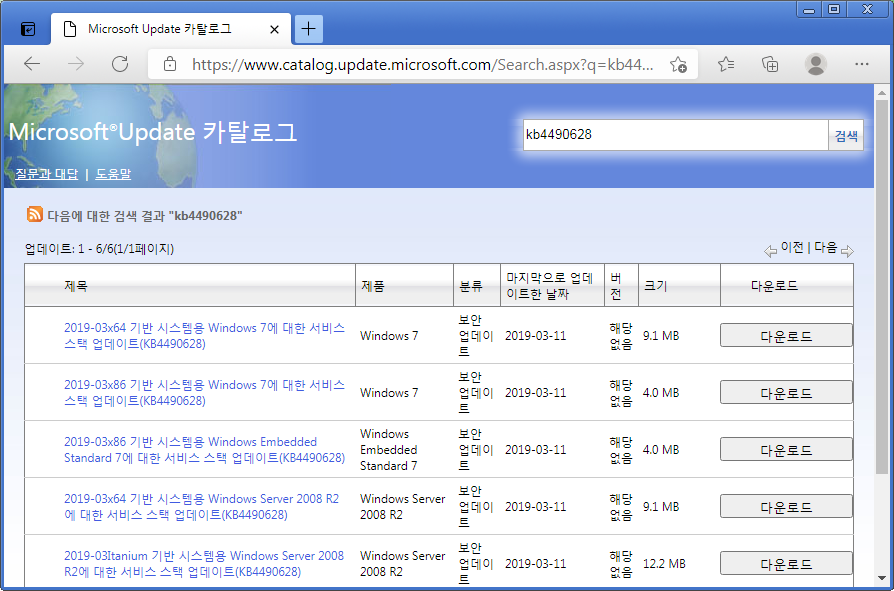Click the browser back arrow
This screenshot has width=894, height=591.
(x=32, y=64)
